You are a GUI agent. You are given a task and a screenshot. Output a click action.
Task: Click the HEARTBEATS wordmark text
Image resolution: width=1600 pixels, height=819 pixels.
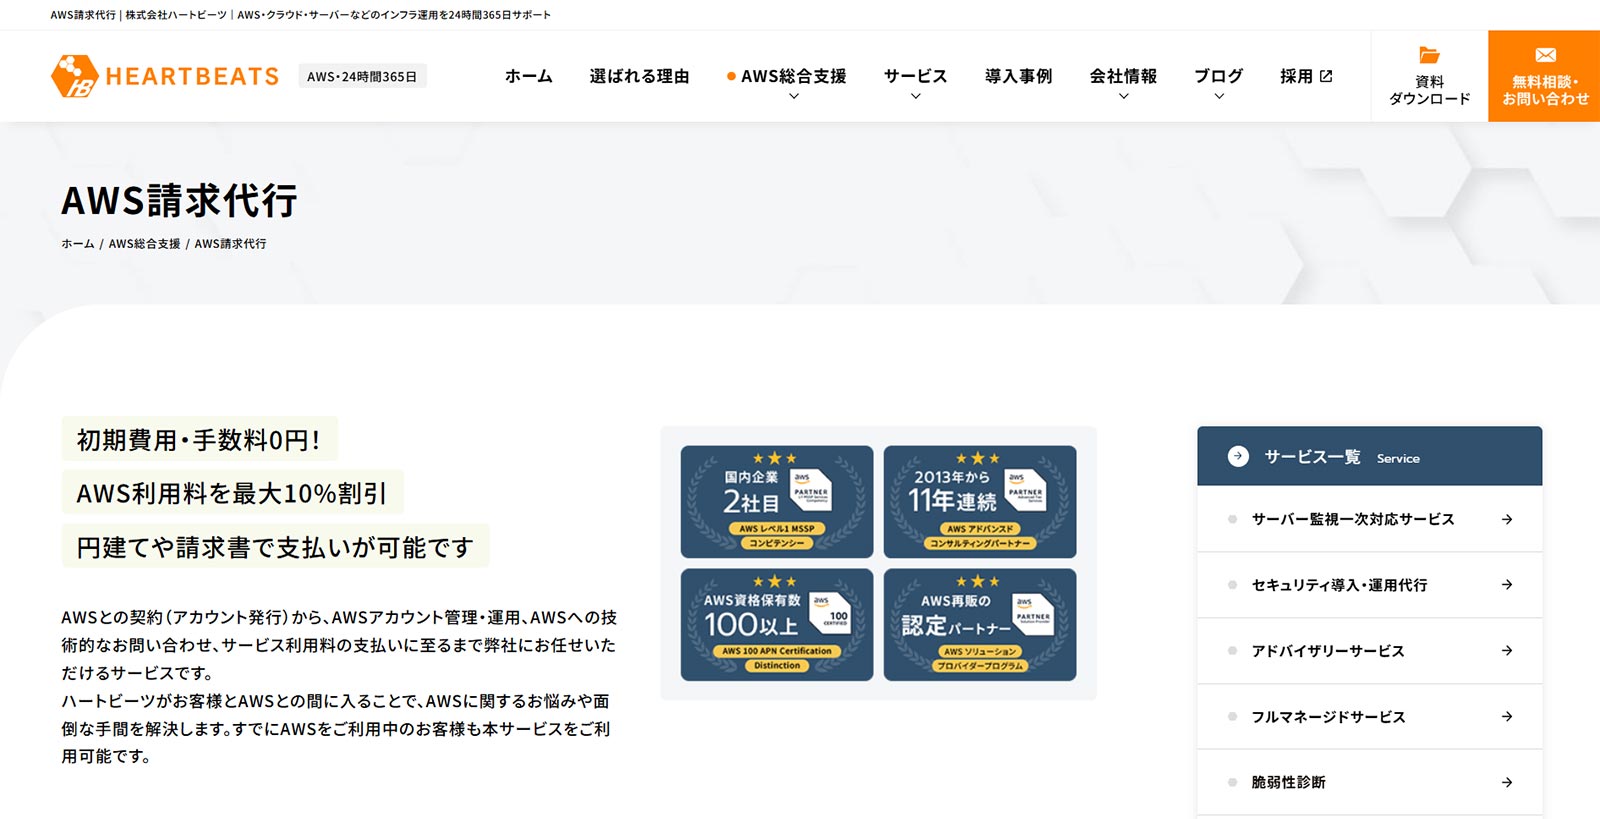[x=192, y=76]
